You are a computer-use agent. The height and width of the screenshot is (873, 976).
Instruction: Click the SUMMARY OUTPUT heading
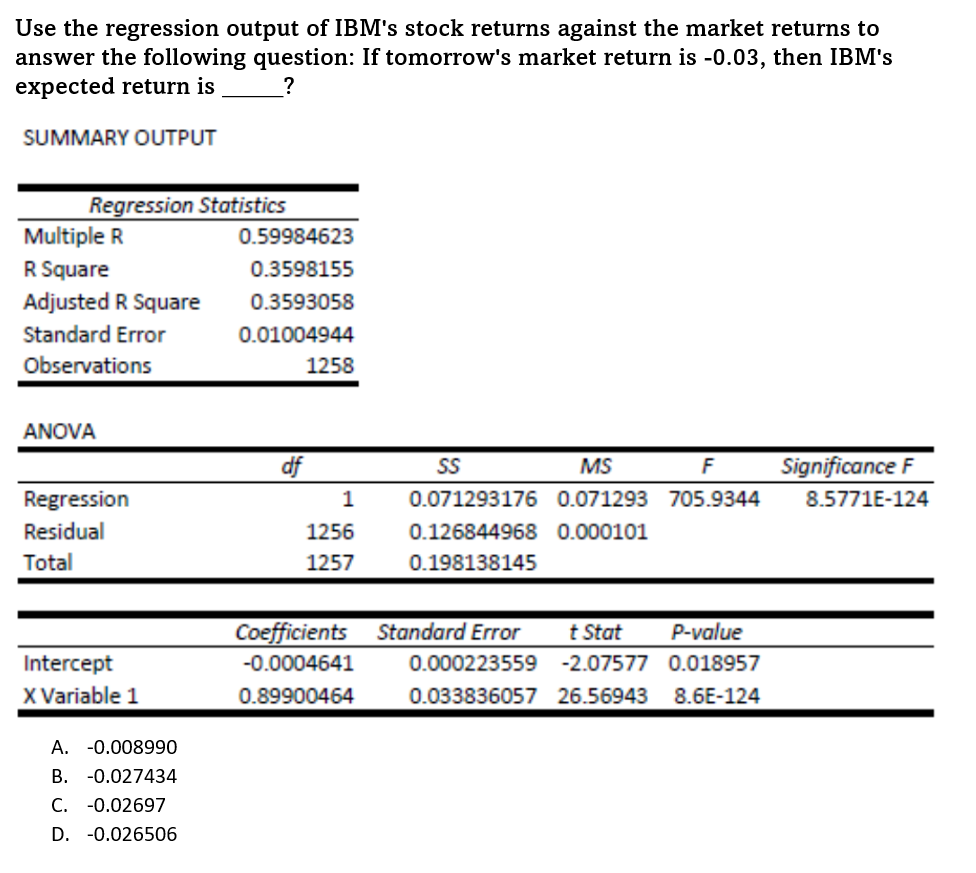click(x=119, y=138)
